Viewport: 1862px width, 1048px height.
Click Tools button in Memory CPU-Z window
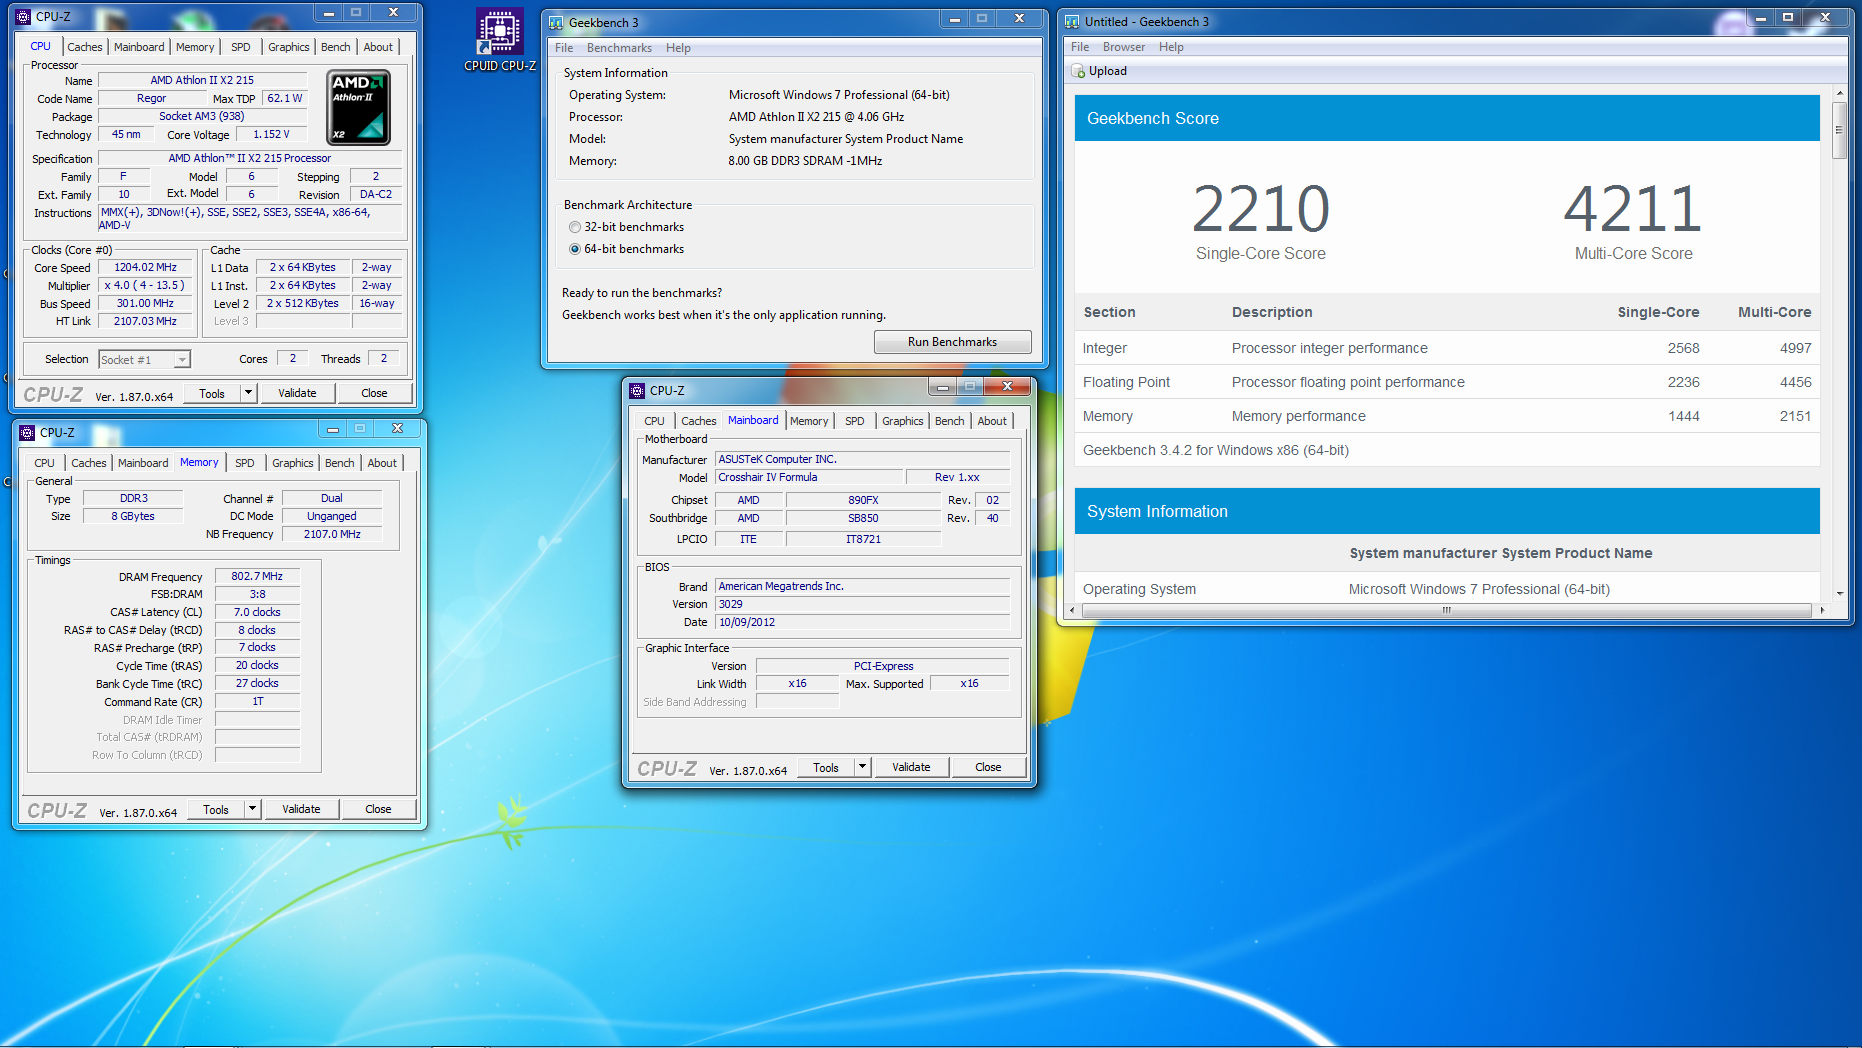click(x=216, y=809)
